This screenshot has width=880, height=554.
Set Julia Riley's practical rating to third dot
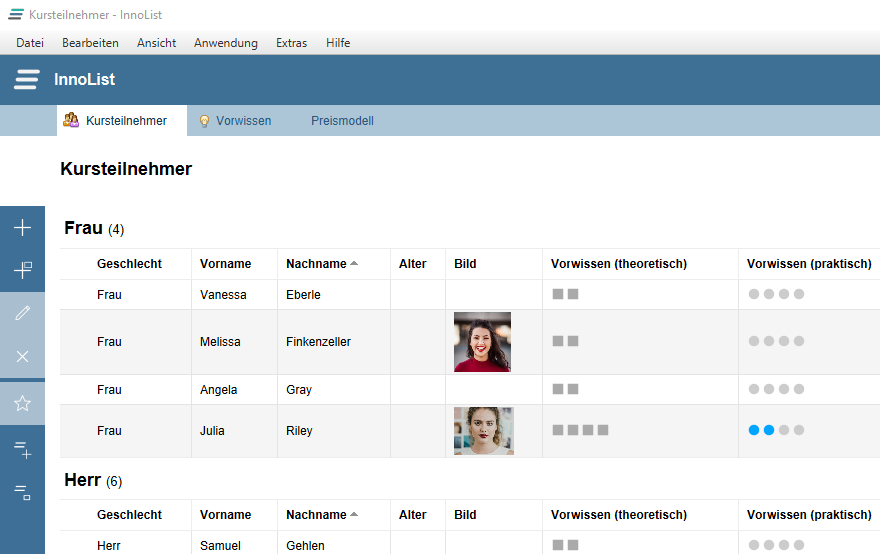tap(784, 430)
